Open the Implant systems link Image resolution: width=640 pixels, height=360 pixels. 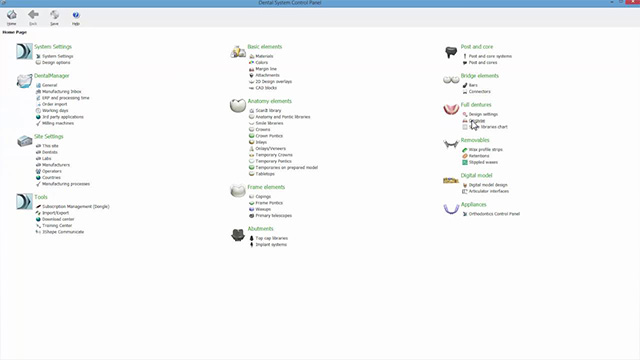tap(271, 244)
